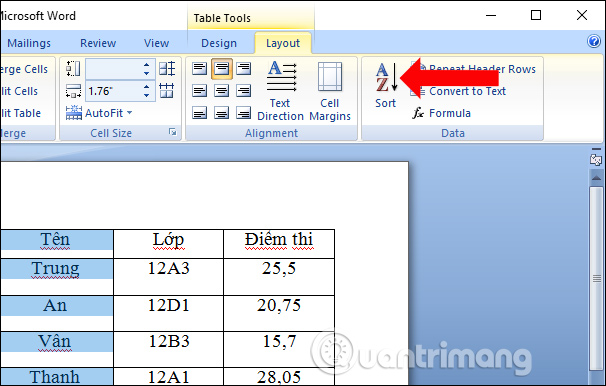Click the cell containing 15,7
The image size is (606, 386).
[279, 349]
